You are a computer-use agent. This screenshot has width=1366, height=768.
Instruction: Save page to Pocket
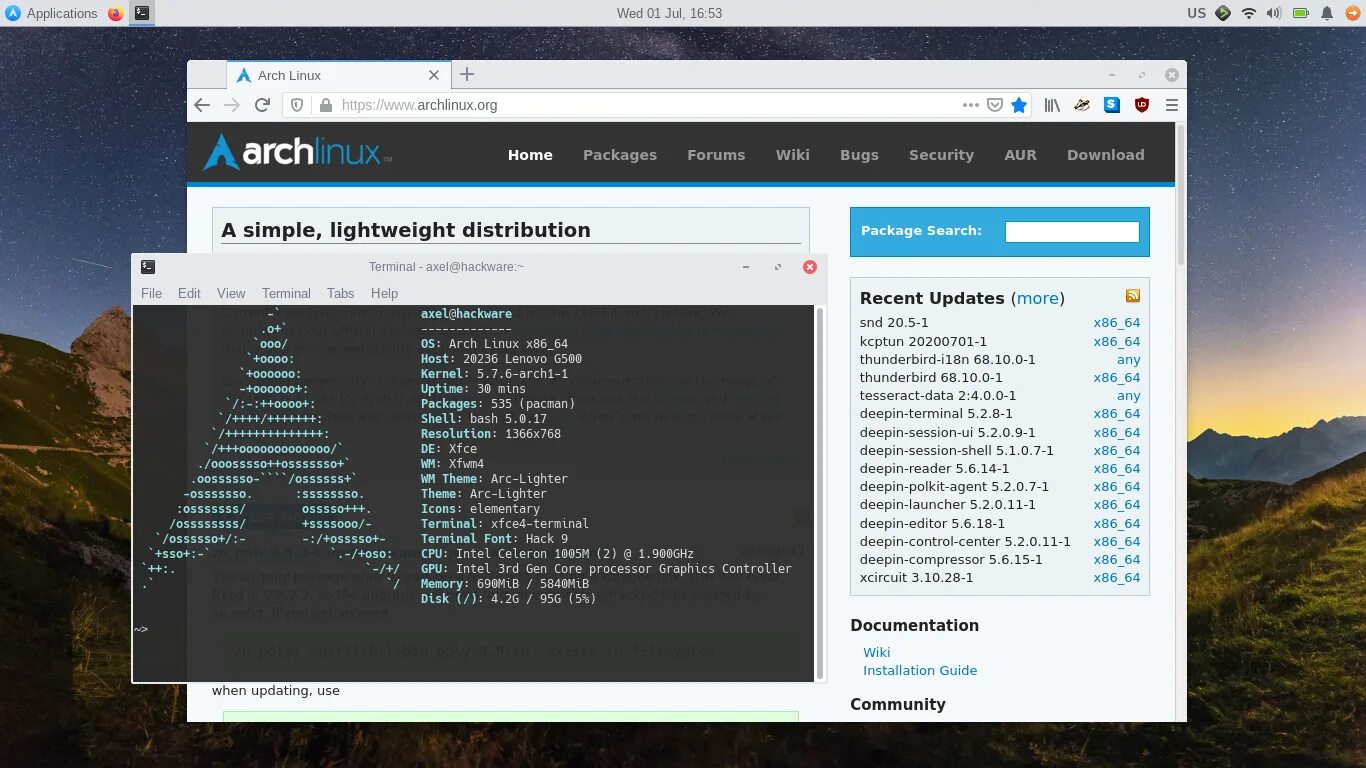(995, 105)
